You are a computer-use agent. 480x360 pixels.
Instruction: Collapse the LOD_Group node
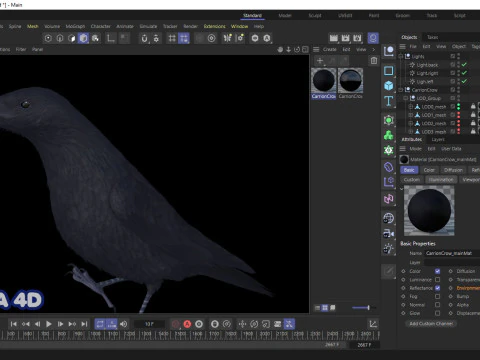click(x=406, y=98)
